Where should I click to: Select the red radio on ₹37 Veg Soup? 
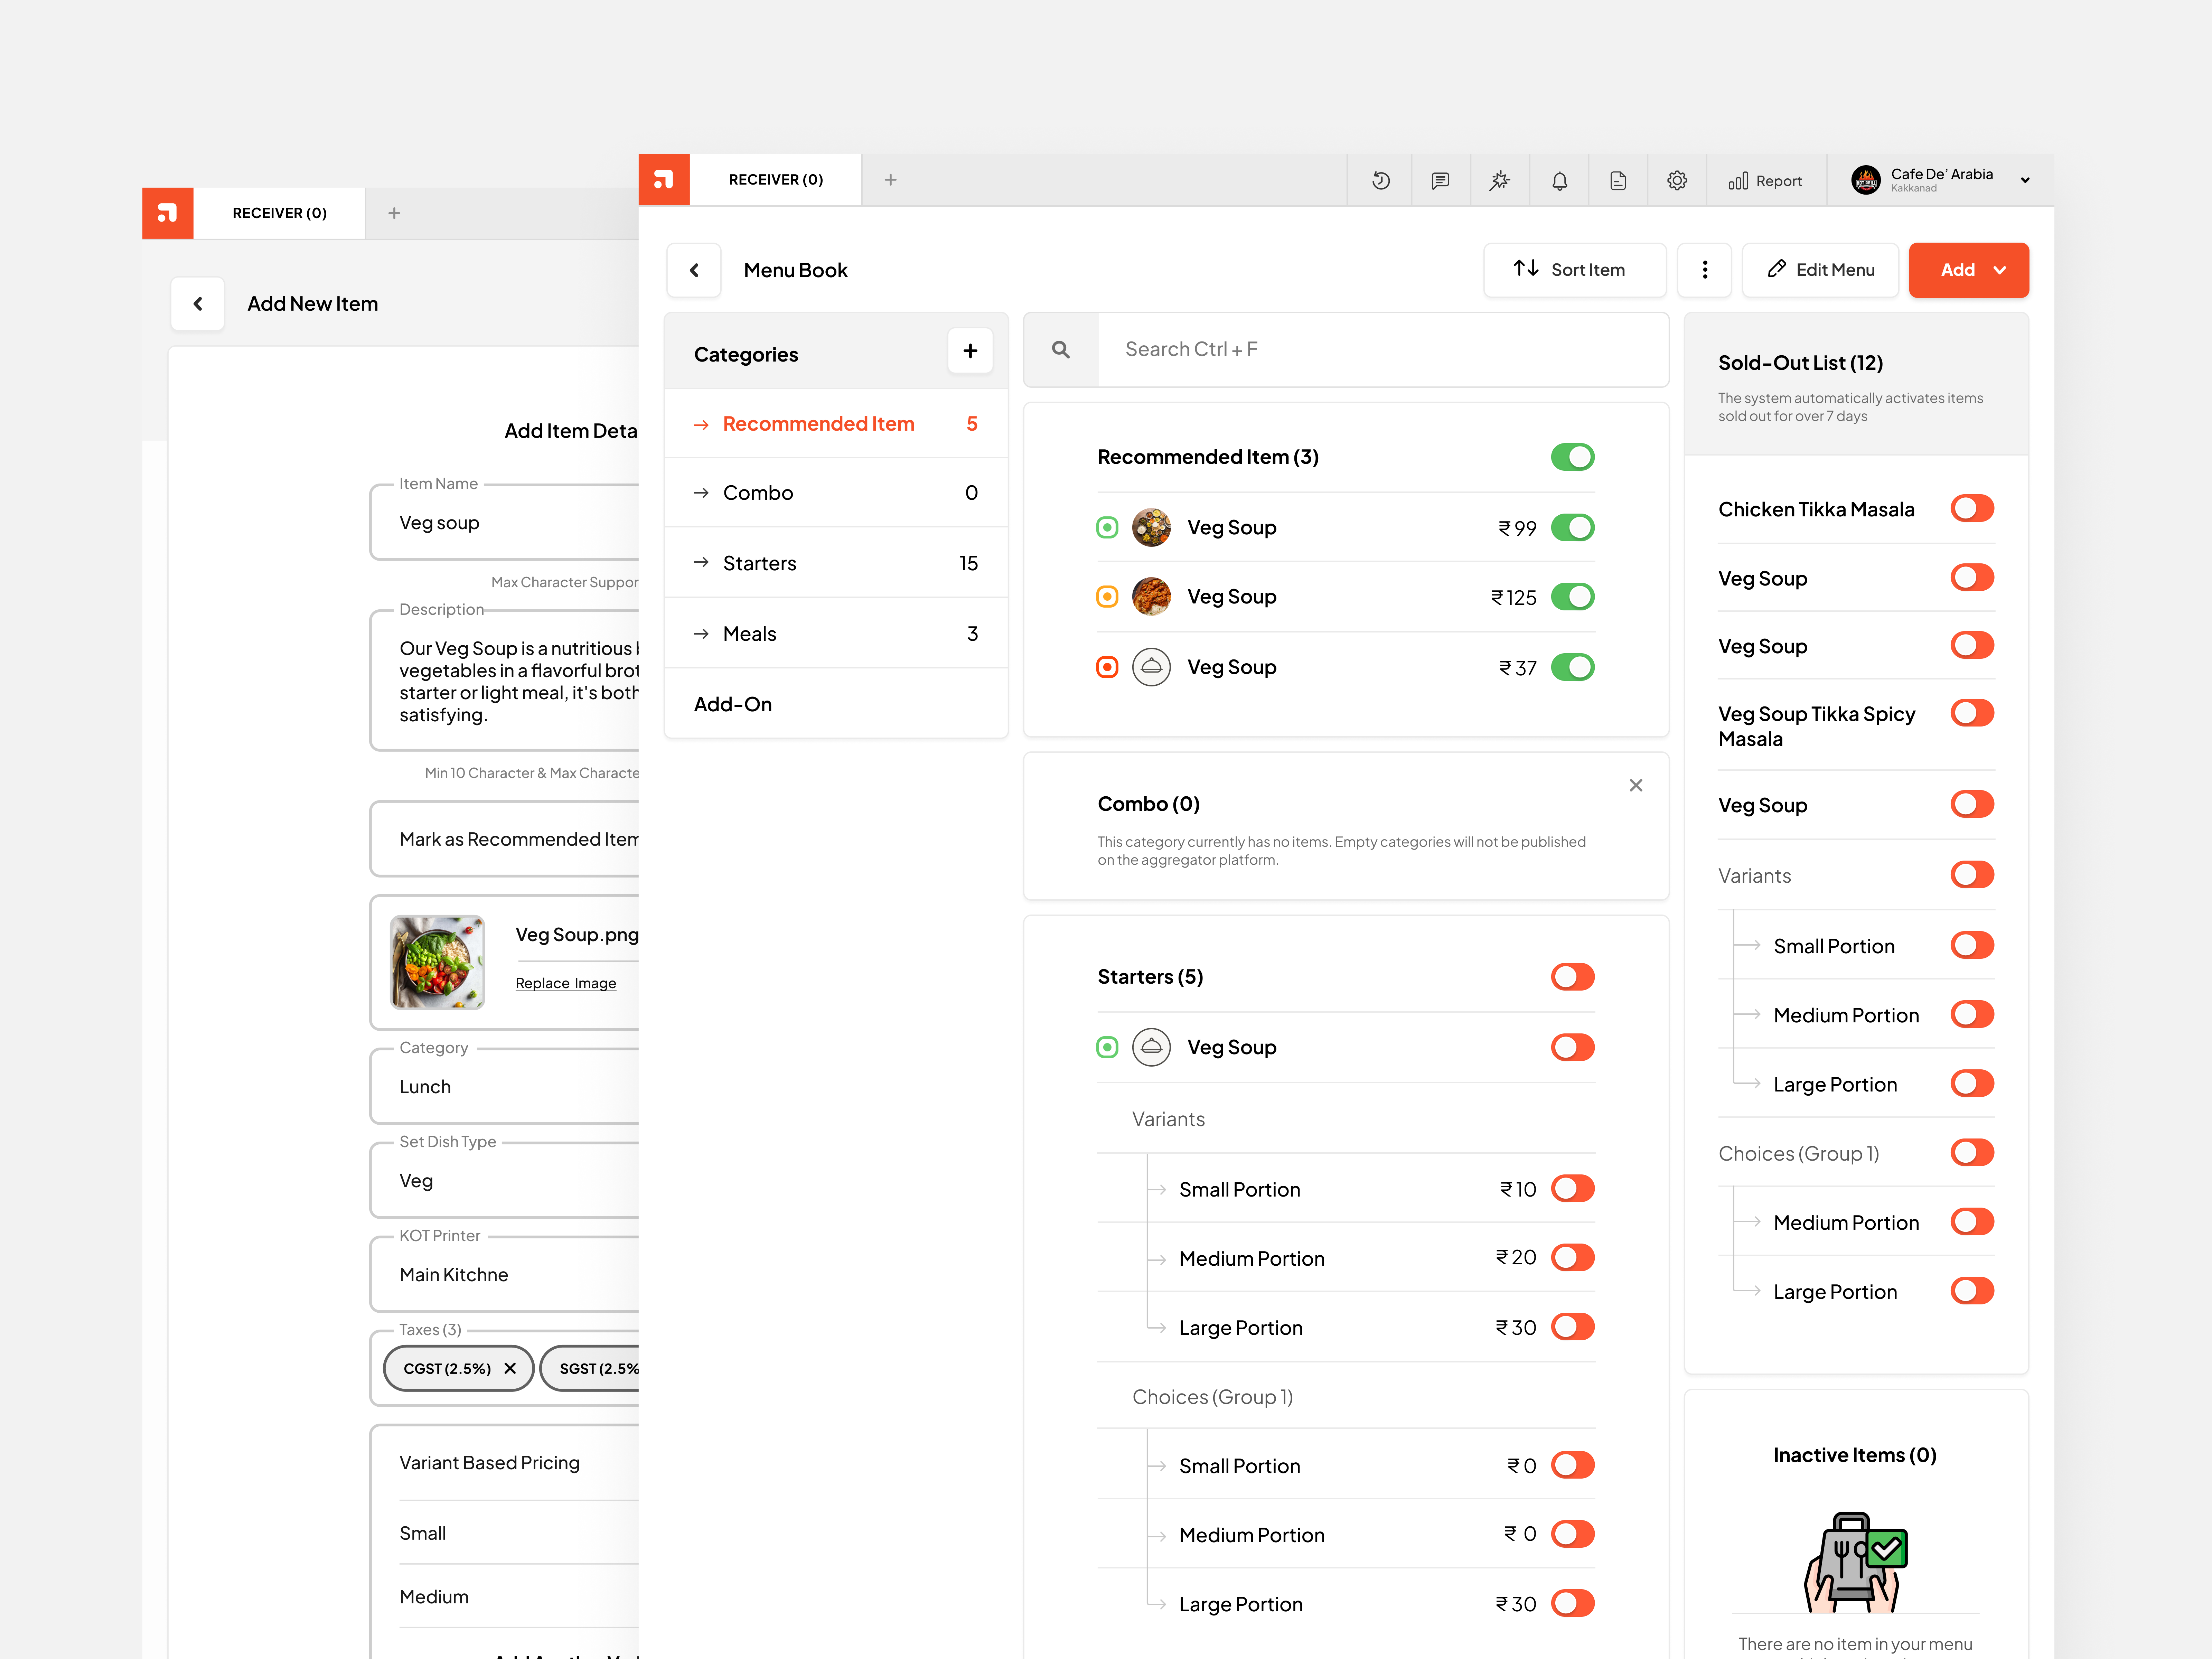(1107, 667)
